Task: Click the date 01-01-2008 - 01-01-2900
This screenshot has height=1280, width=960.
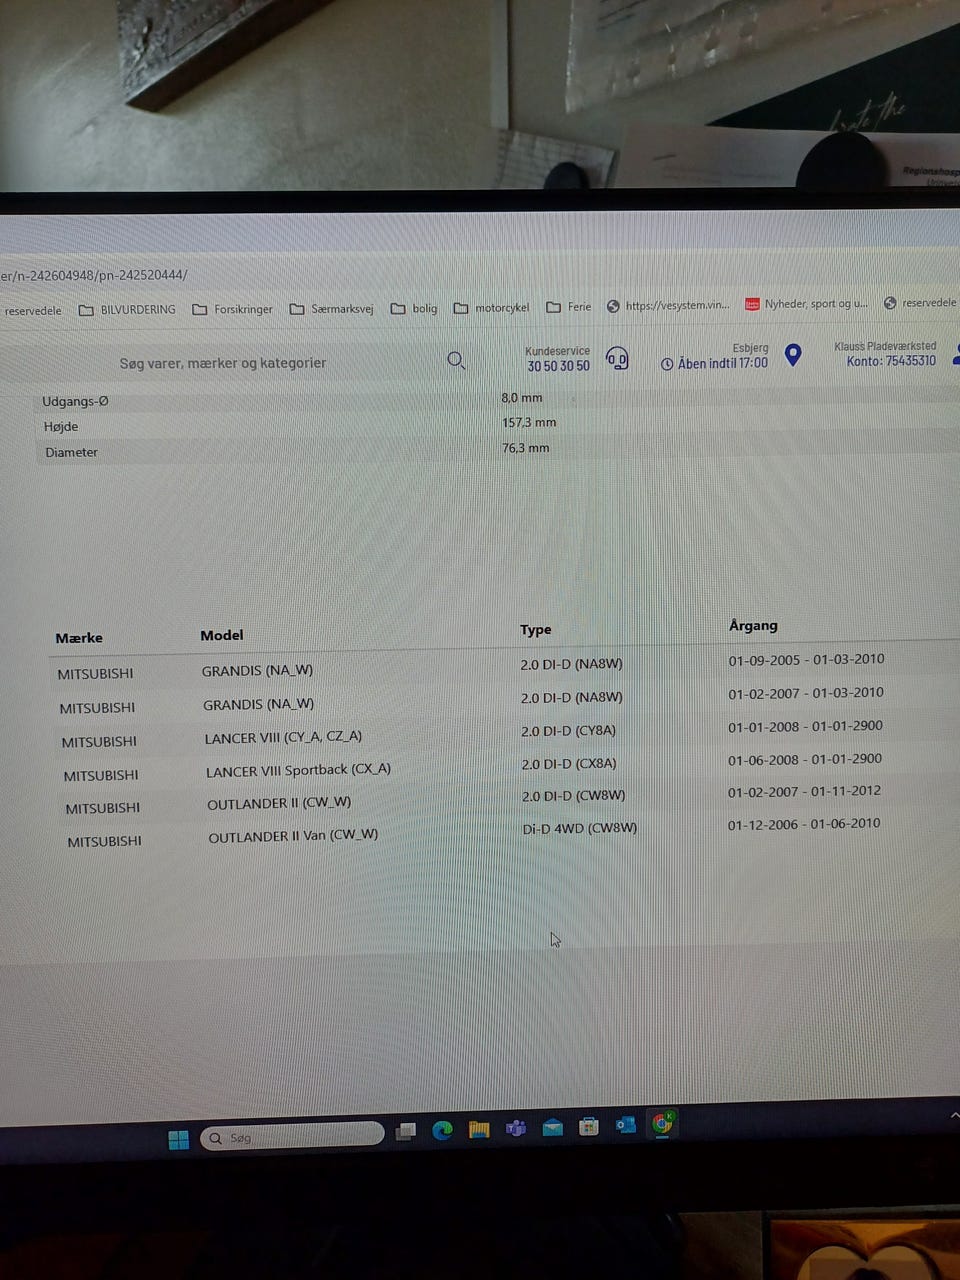Action: click(x=805, y=727)
